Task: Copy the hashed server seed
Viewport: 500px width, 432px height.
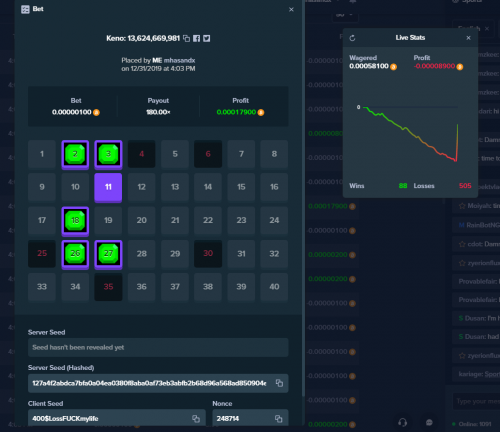Action: [279, 383]
